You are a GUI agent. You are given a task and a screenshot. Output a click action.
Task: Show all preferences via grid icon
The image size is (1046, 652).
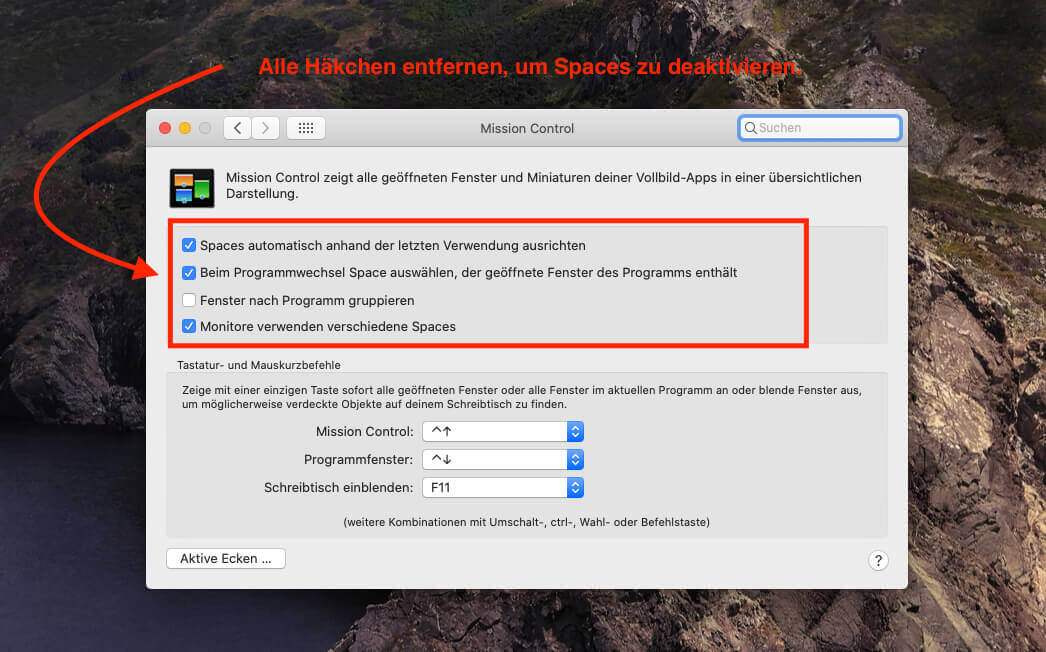point(306,128)
